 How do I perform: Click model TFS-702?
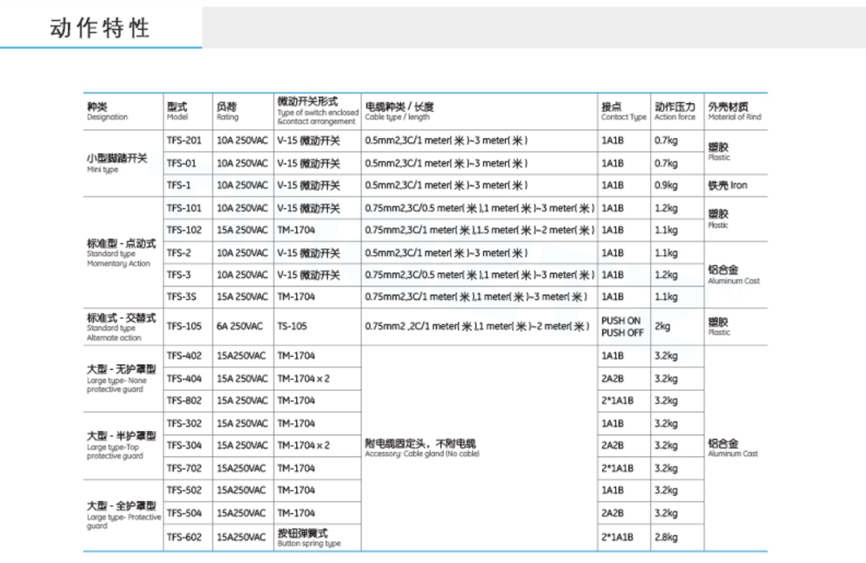click(184, 469)
